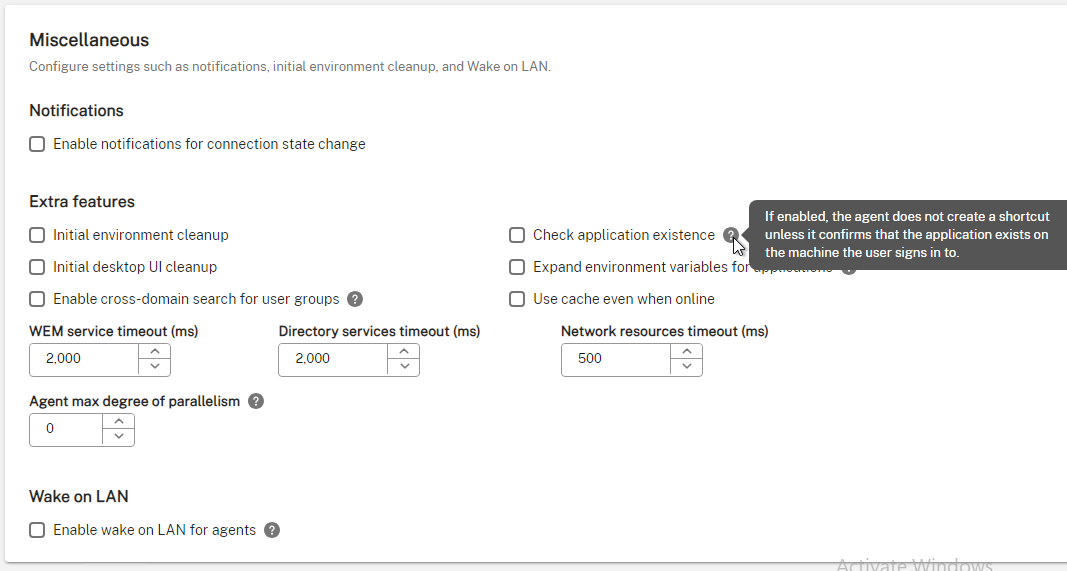This screenshot has width=1067, height=571.
Task: Tick Initial environment cleanup checkbox
Action: tap(37, 235)
